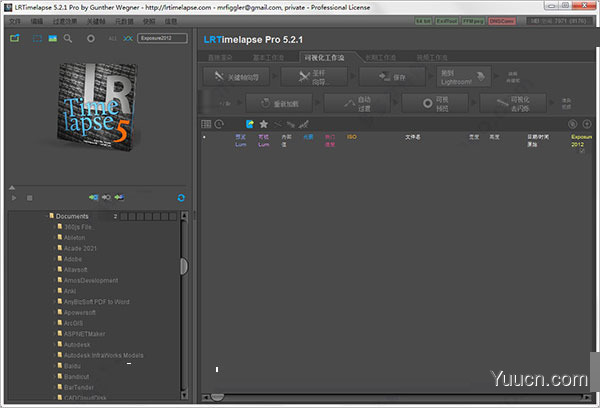Click the ExifTool status badge
The height and width of the screenshot is (408, 600).
447,21
